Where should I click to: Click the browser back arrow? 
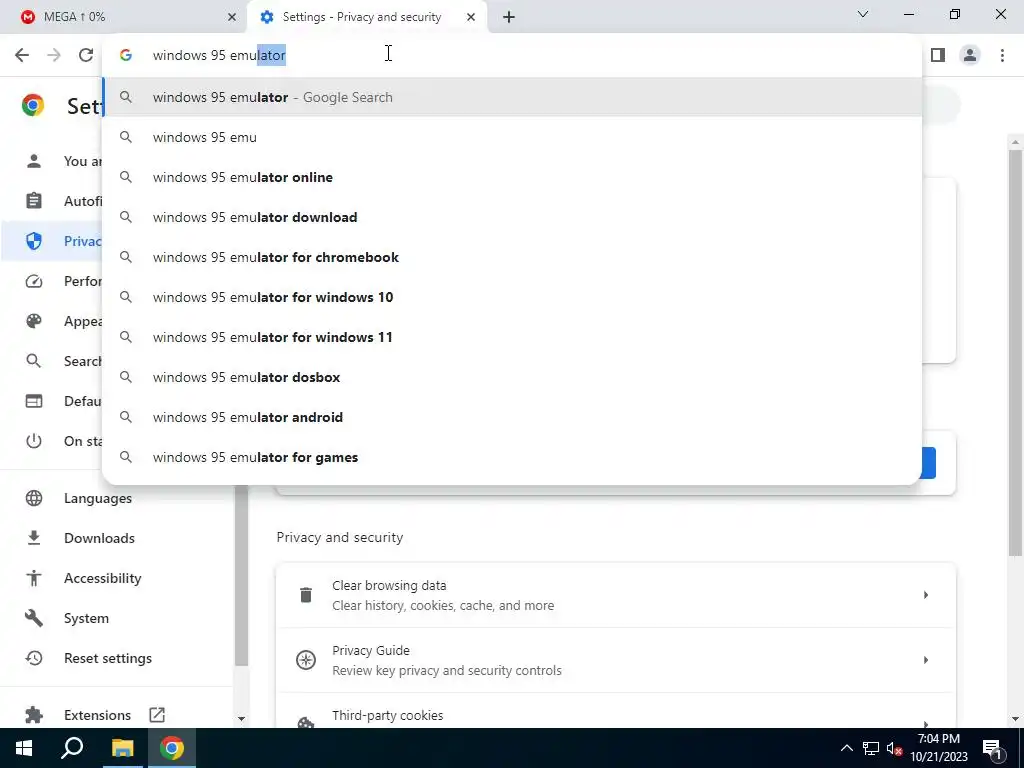coord(22,55)
